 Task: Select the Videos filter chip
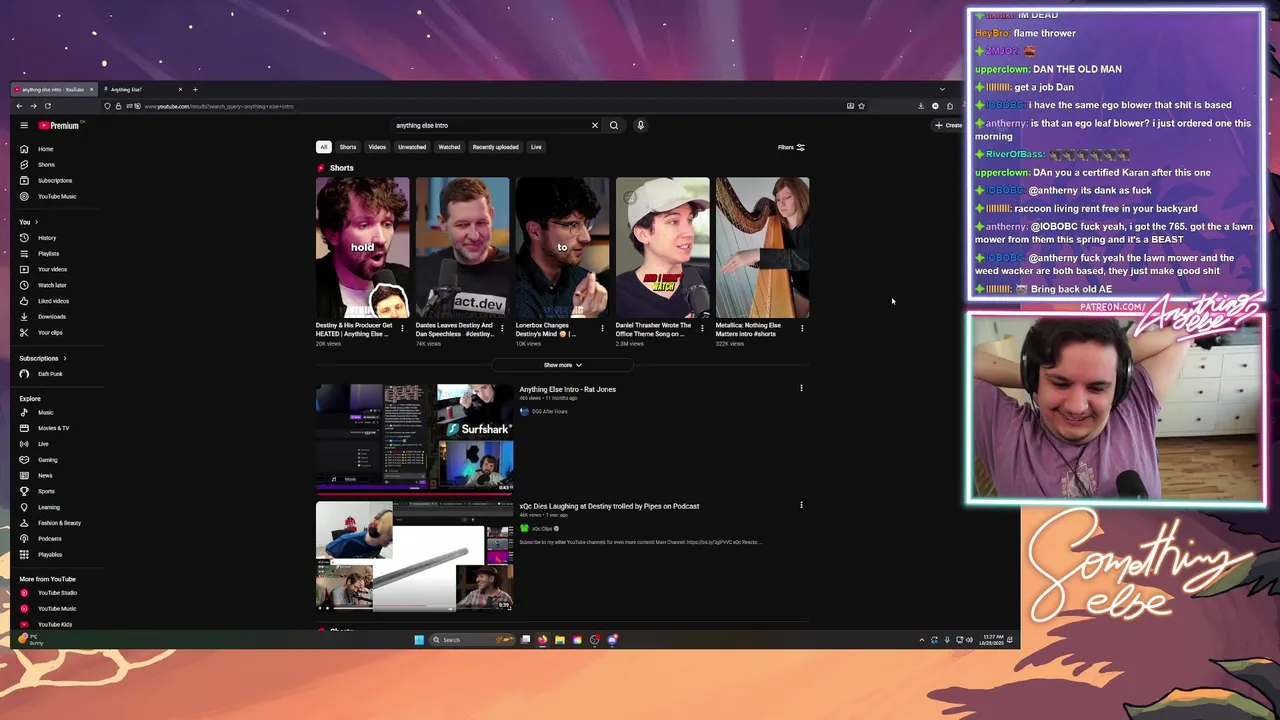tap(377, 147)
